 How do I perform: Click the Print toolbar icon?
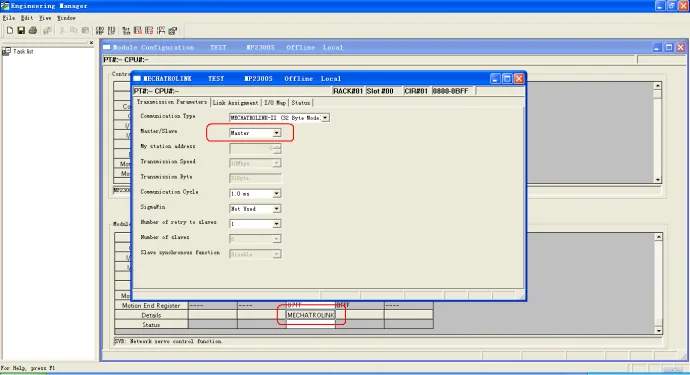[33, 30]
